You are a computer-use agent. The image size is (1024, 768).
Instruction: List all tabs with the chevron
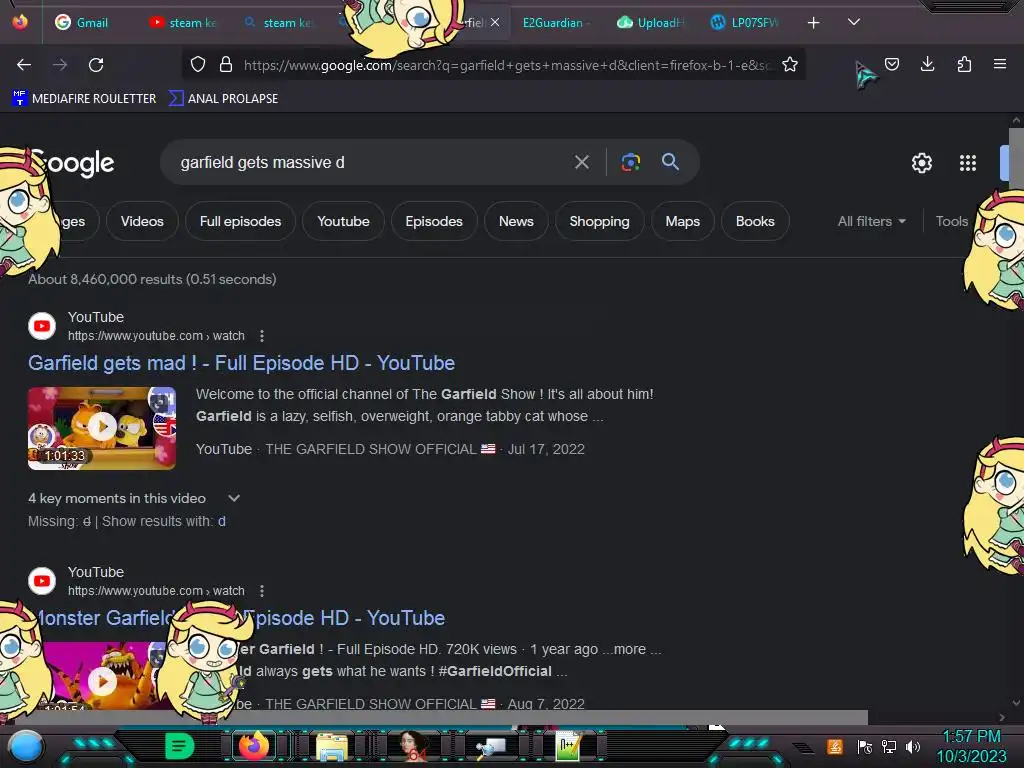click(x=854, y=22)
